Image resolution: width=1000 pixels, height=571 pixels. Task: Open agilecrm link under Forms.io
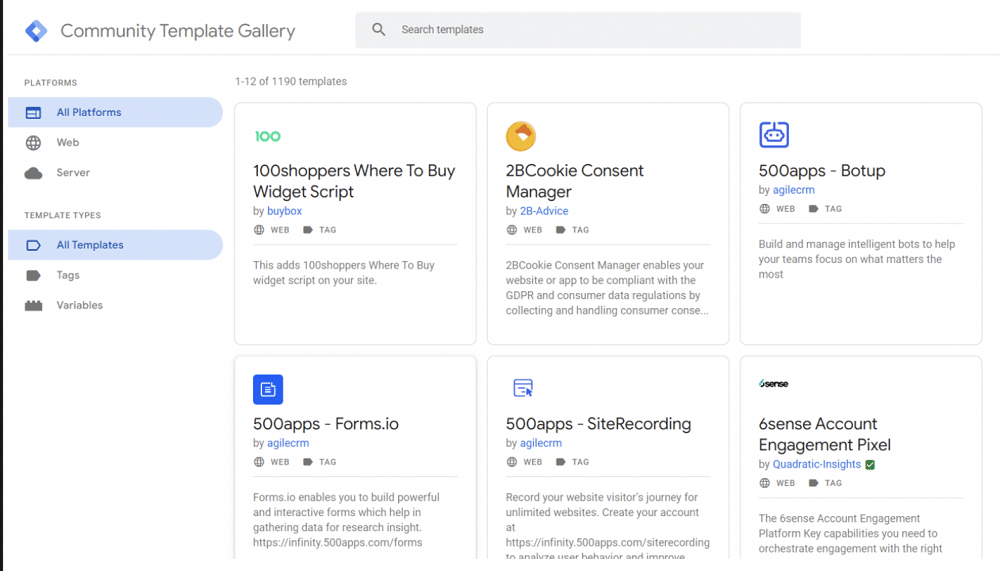(x=288, y=443)
